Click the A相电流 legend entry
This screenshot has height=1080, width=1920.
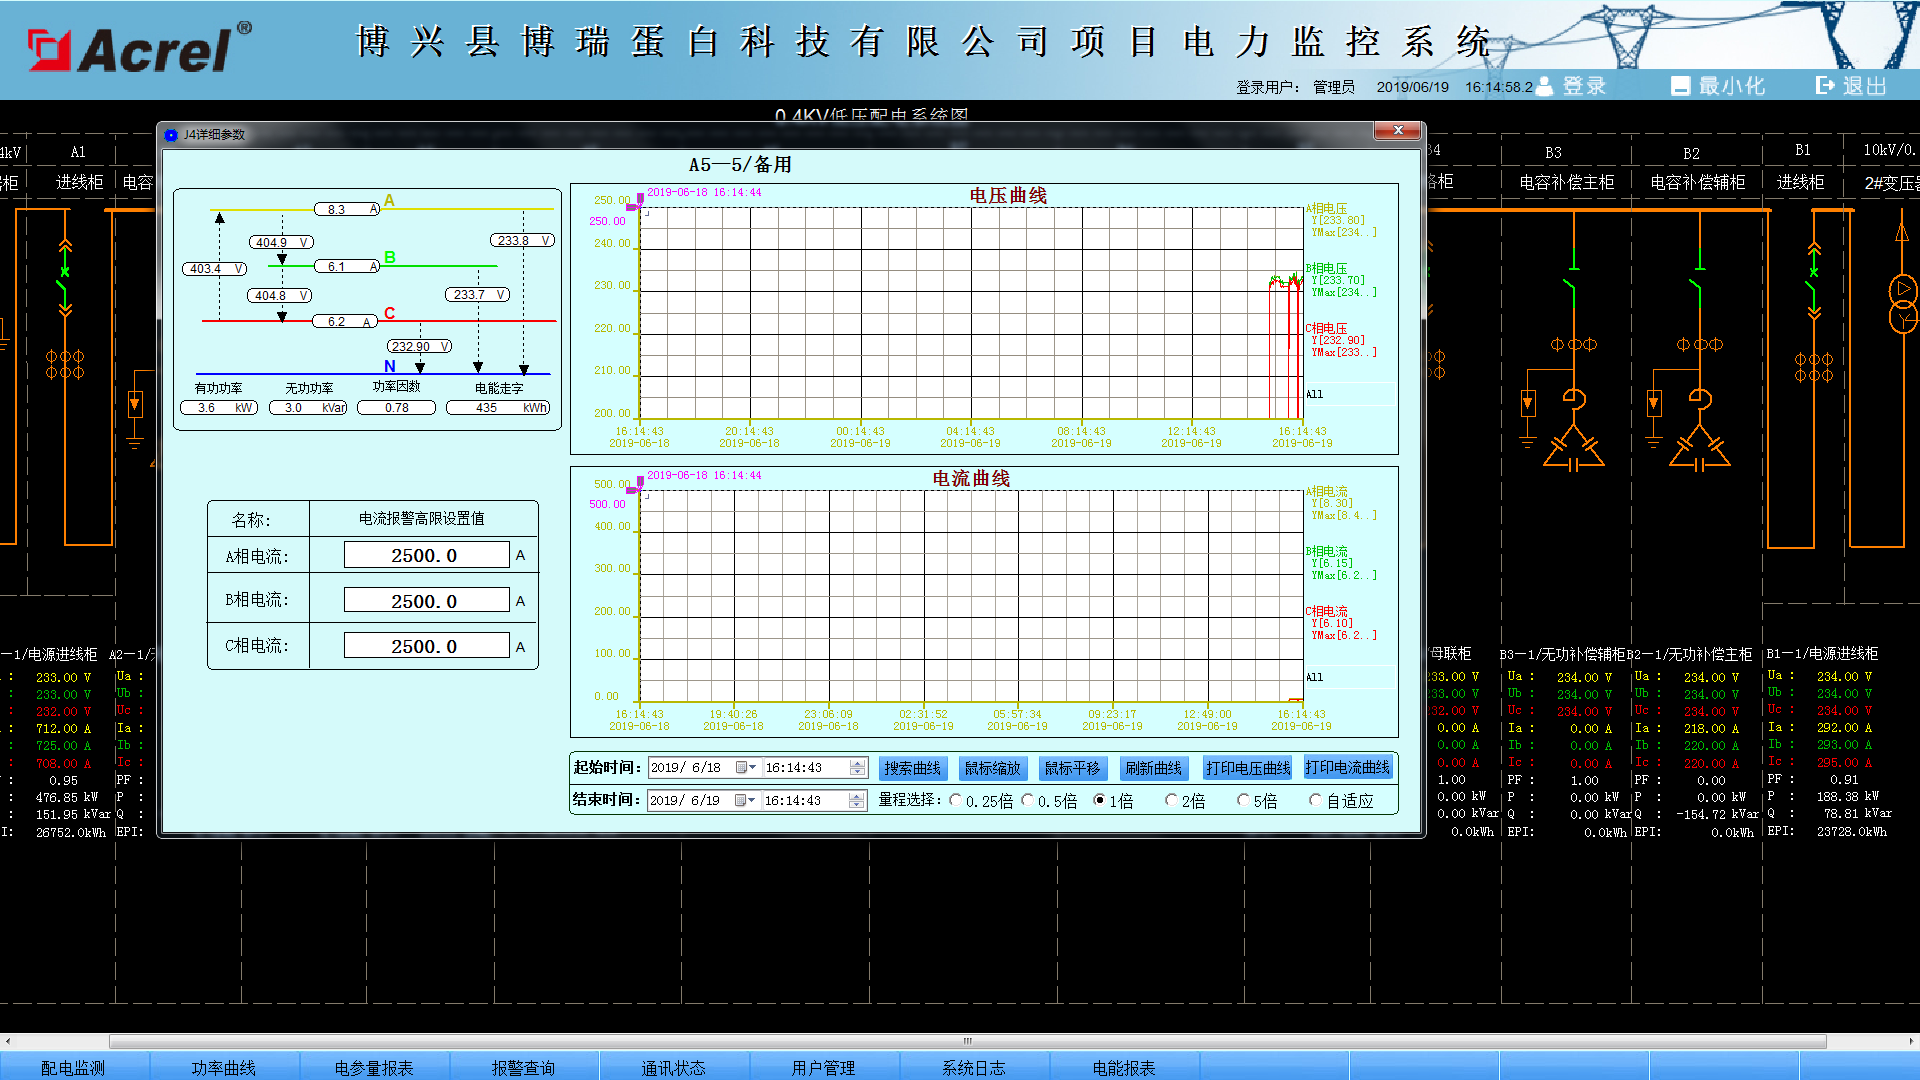click(x=1341, y=503)
